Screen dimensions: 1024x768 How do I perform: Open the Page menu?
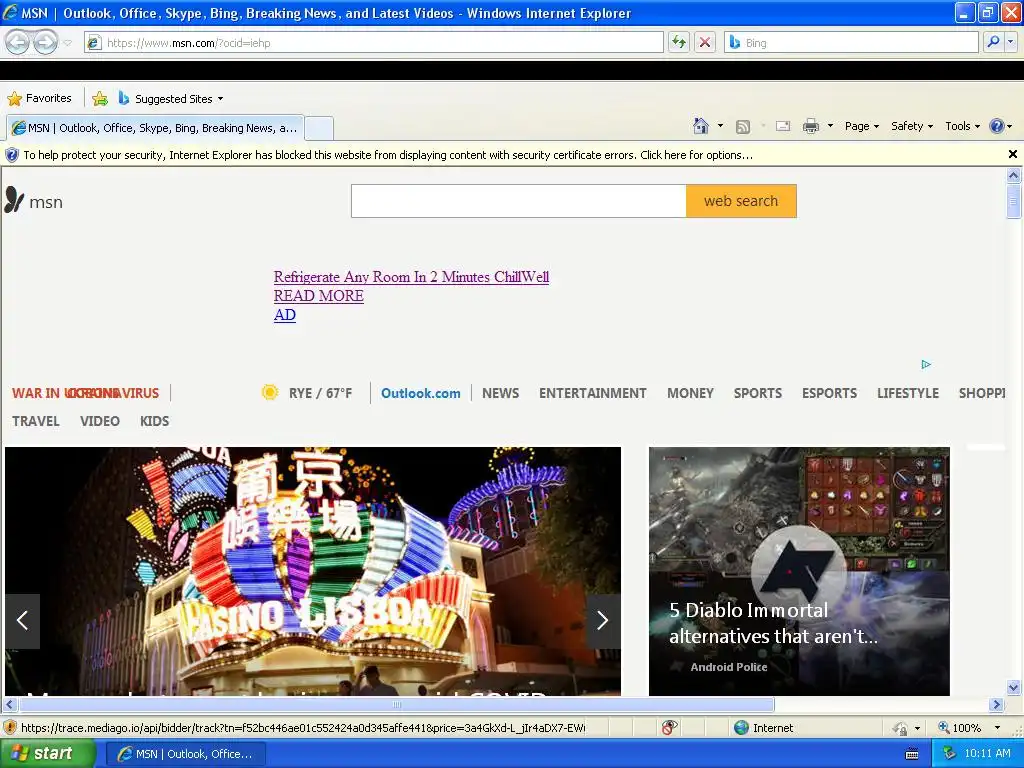point(861,126)
